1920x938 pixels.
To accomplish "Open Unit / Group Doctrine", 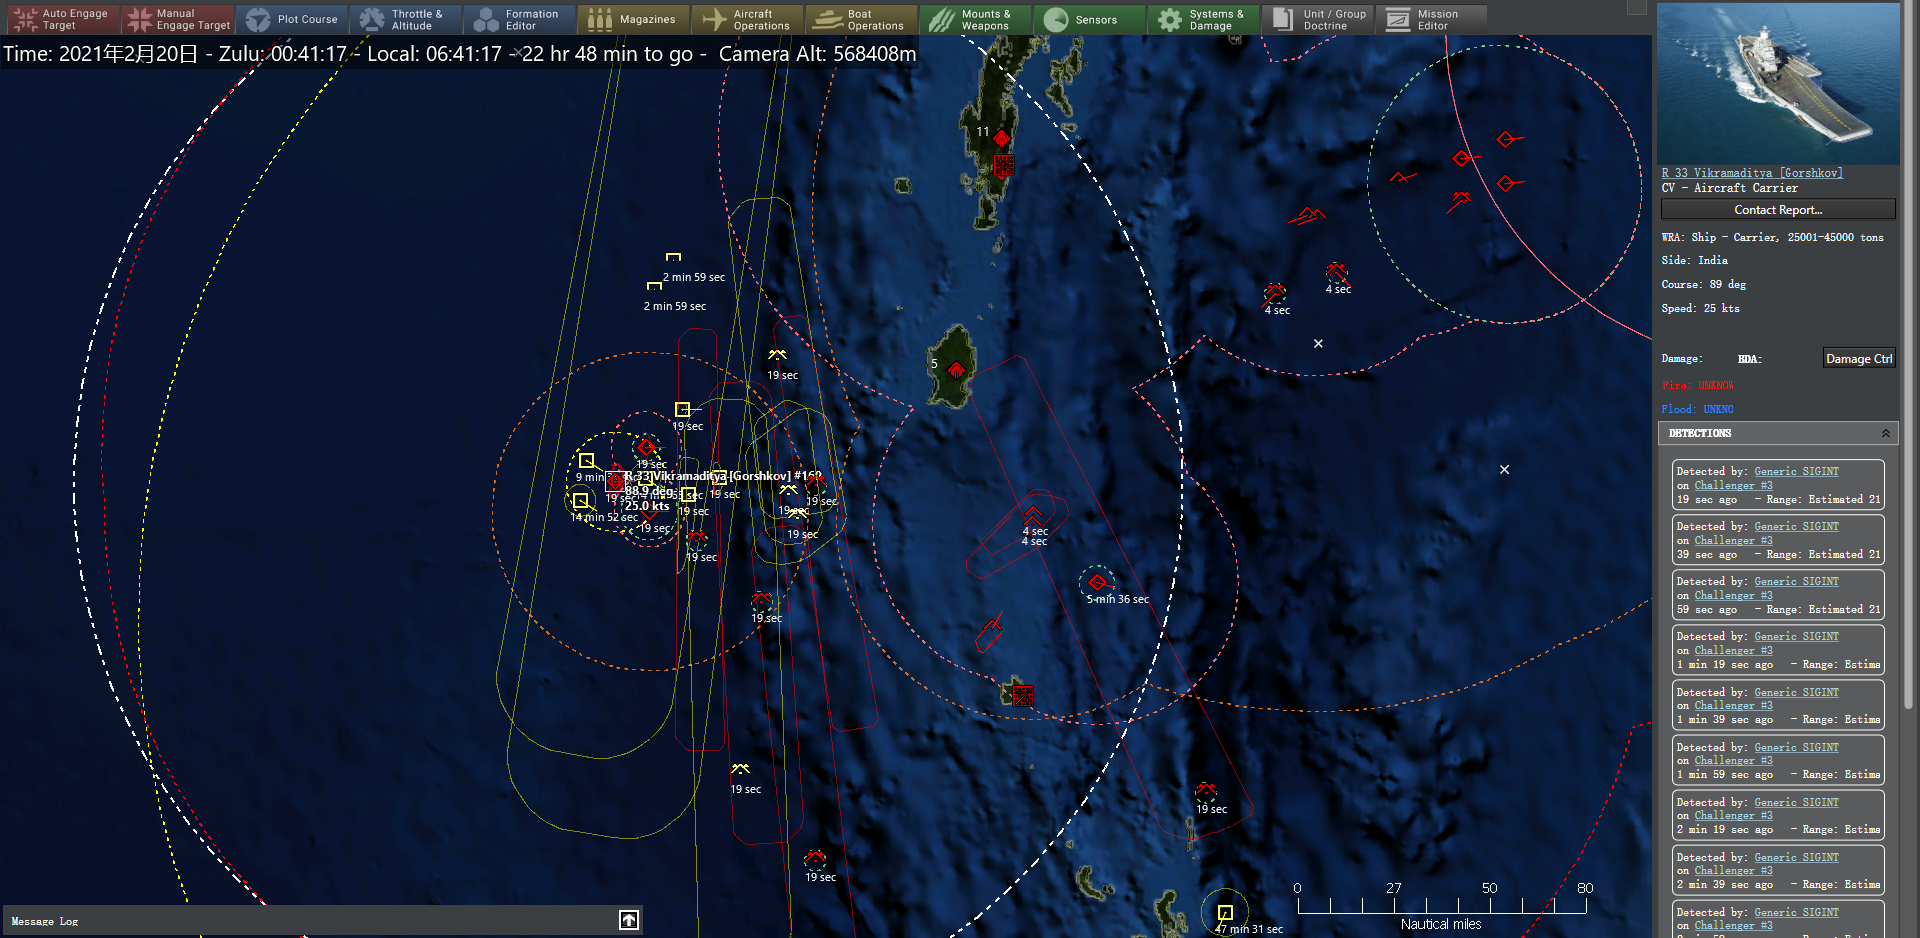I will [x=1317, y=19].
